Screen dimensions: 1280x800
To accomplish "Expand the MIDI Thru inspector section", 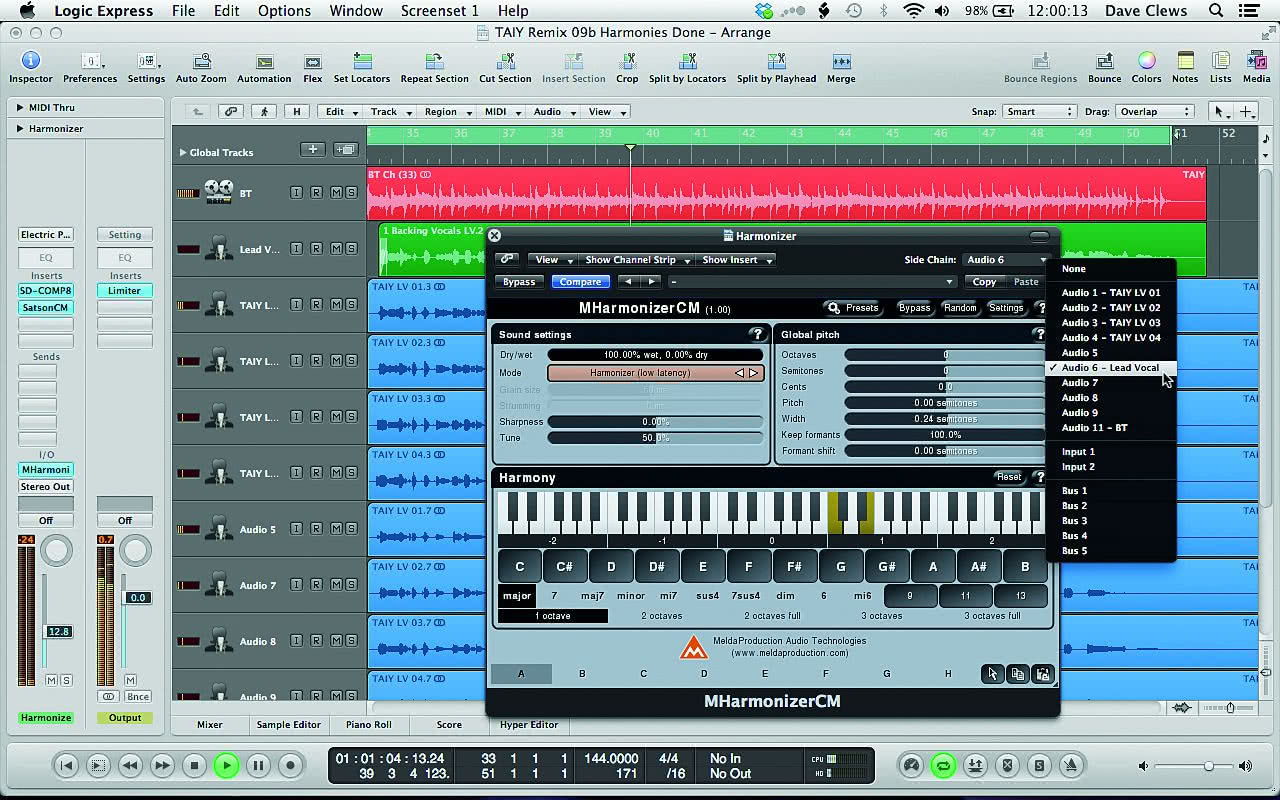I will 20,107.
